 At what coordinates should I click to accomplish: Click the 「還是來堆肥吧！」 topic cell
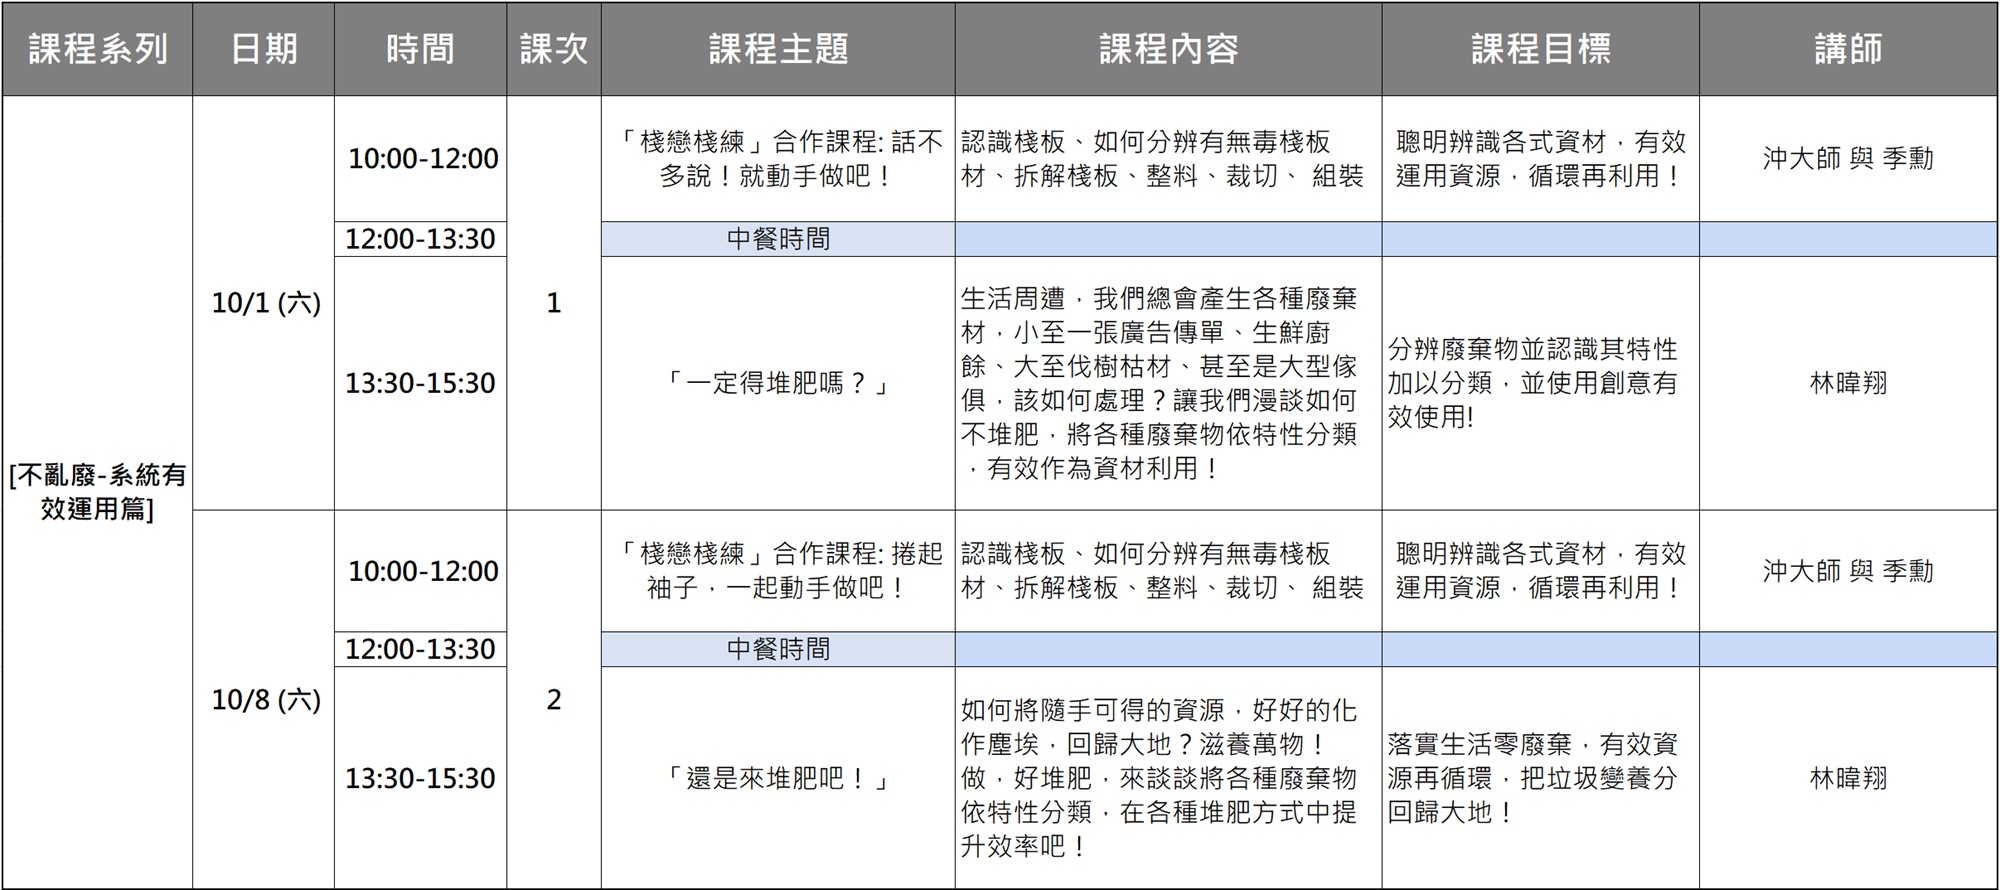[x=778, y=778]
